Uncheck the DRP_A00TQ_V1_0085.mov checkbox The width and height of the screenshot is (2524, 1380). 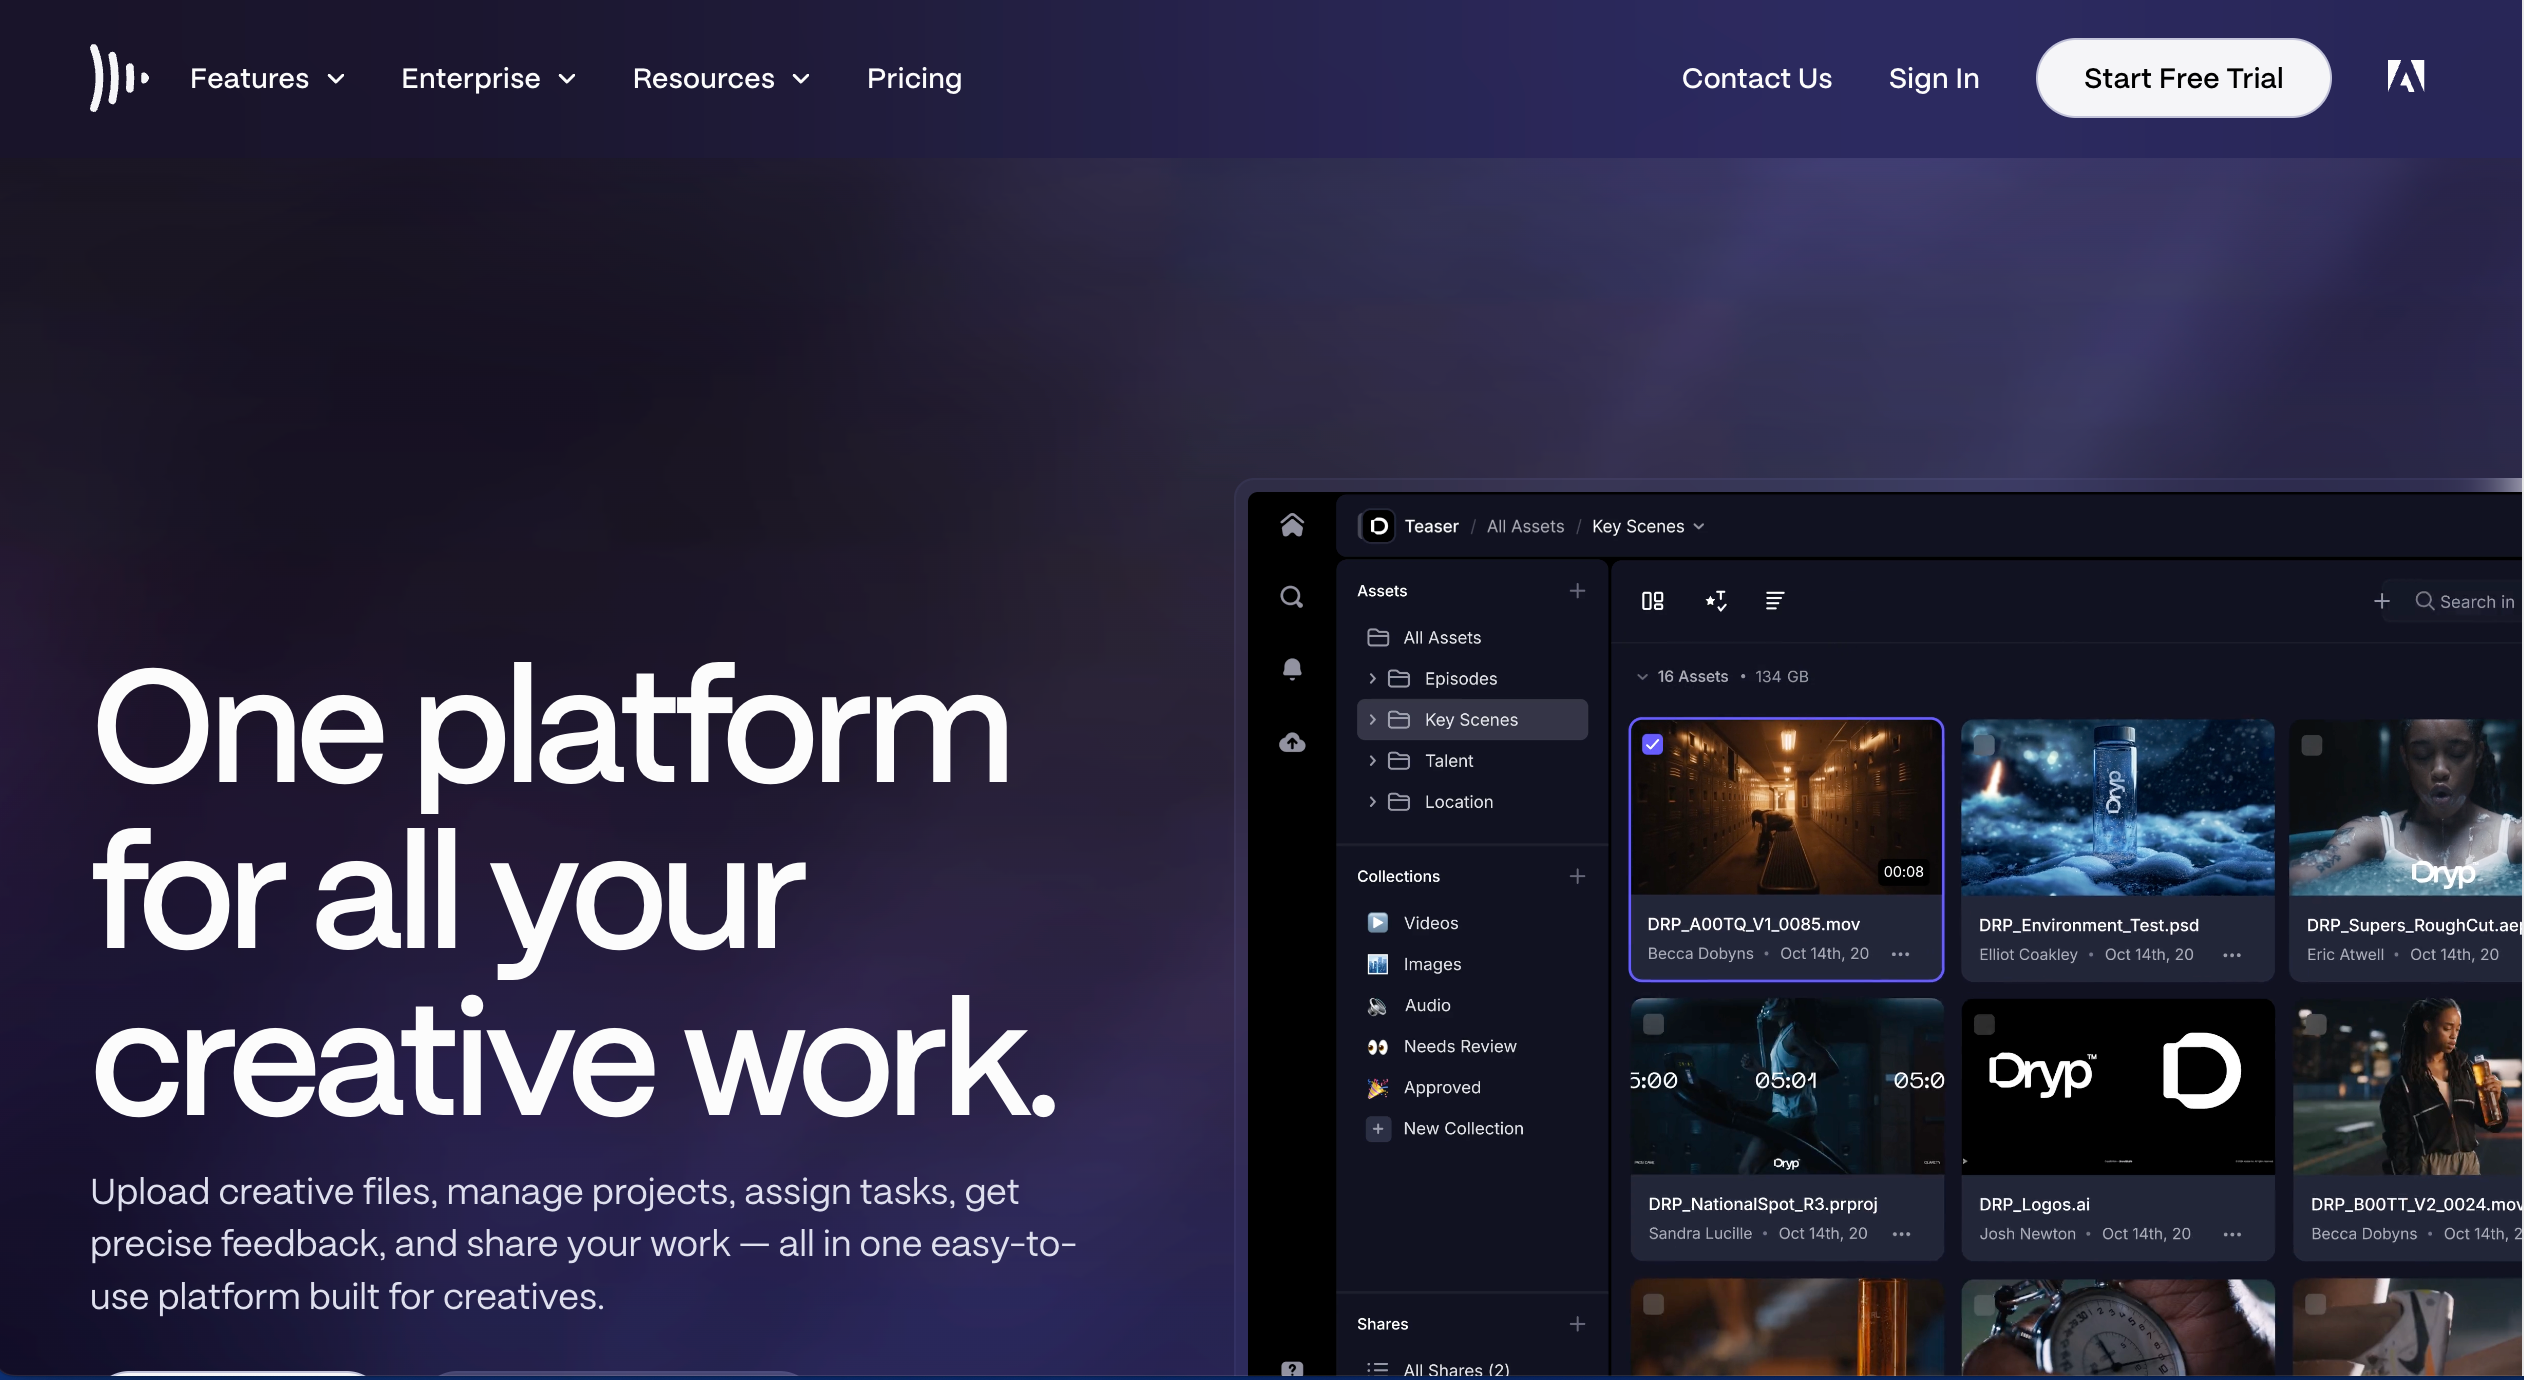point(1653,744)
